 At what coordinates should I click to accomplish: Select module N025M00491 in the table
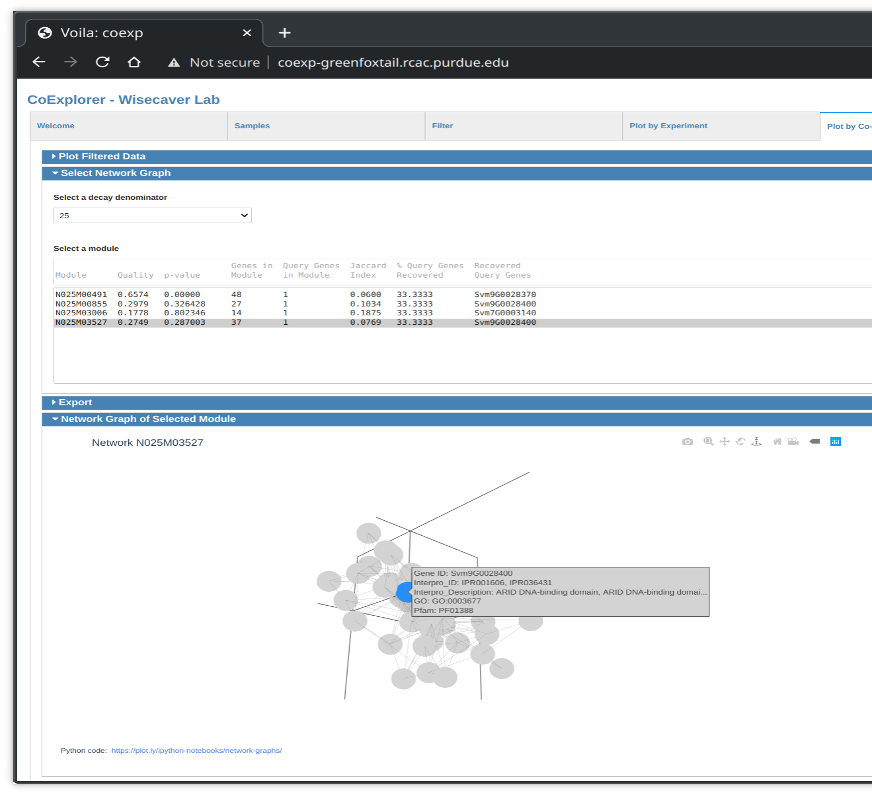[x=78, y=294]
